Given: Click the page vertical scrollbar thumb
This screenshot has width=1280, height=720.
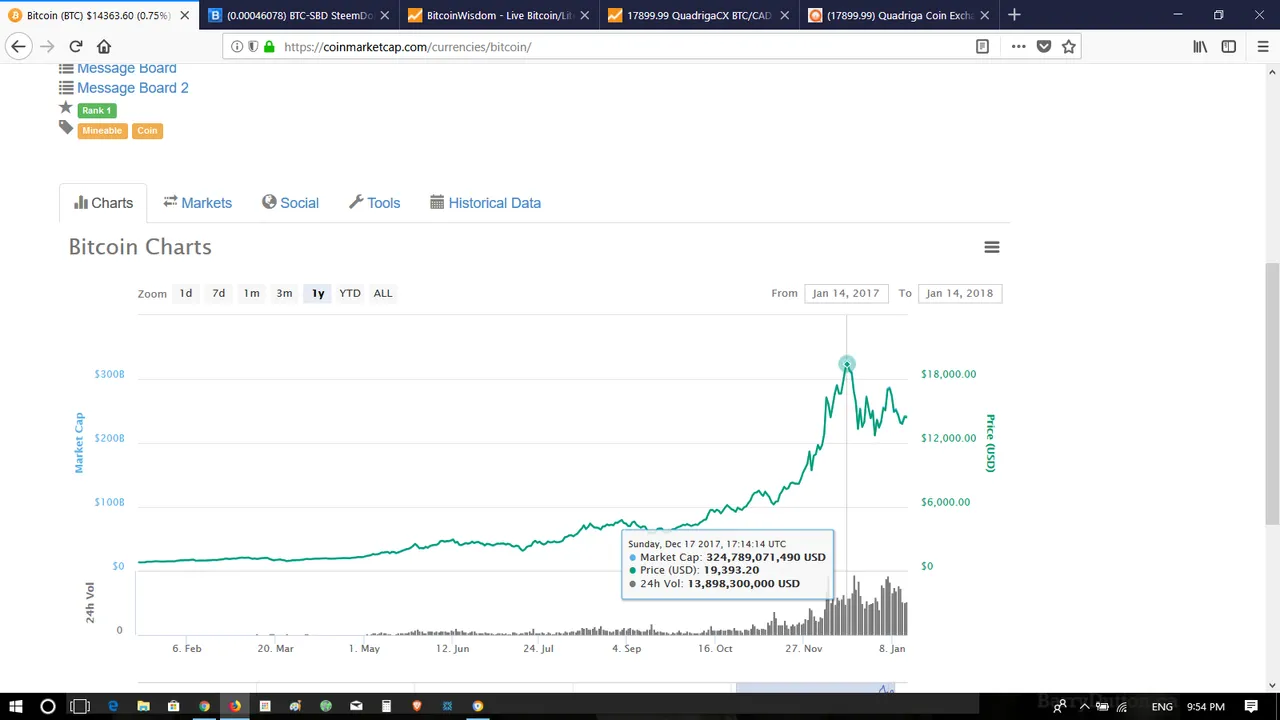Looking at the screenshot, I should (1272, 392).
